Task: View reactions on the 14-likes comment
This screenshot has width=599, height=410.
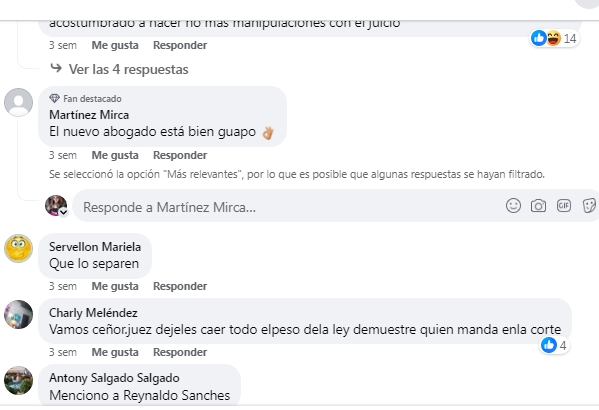Action: pyautogui.click(x=554, y=38)
